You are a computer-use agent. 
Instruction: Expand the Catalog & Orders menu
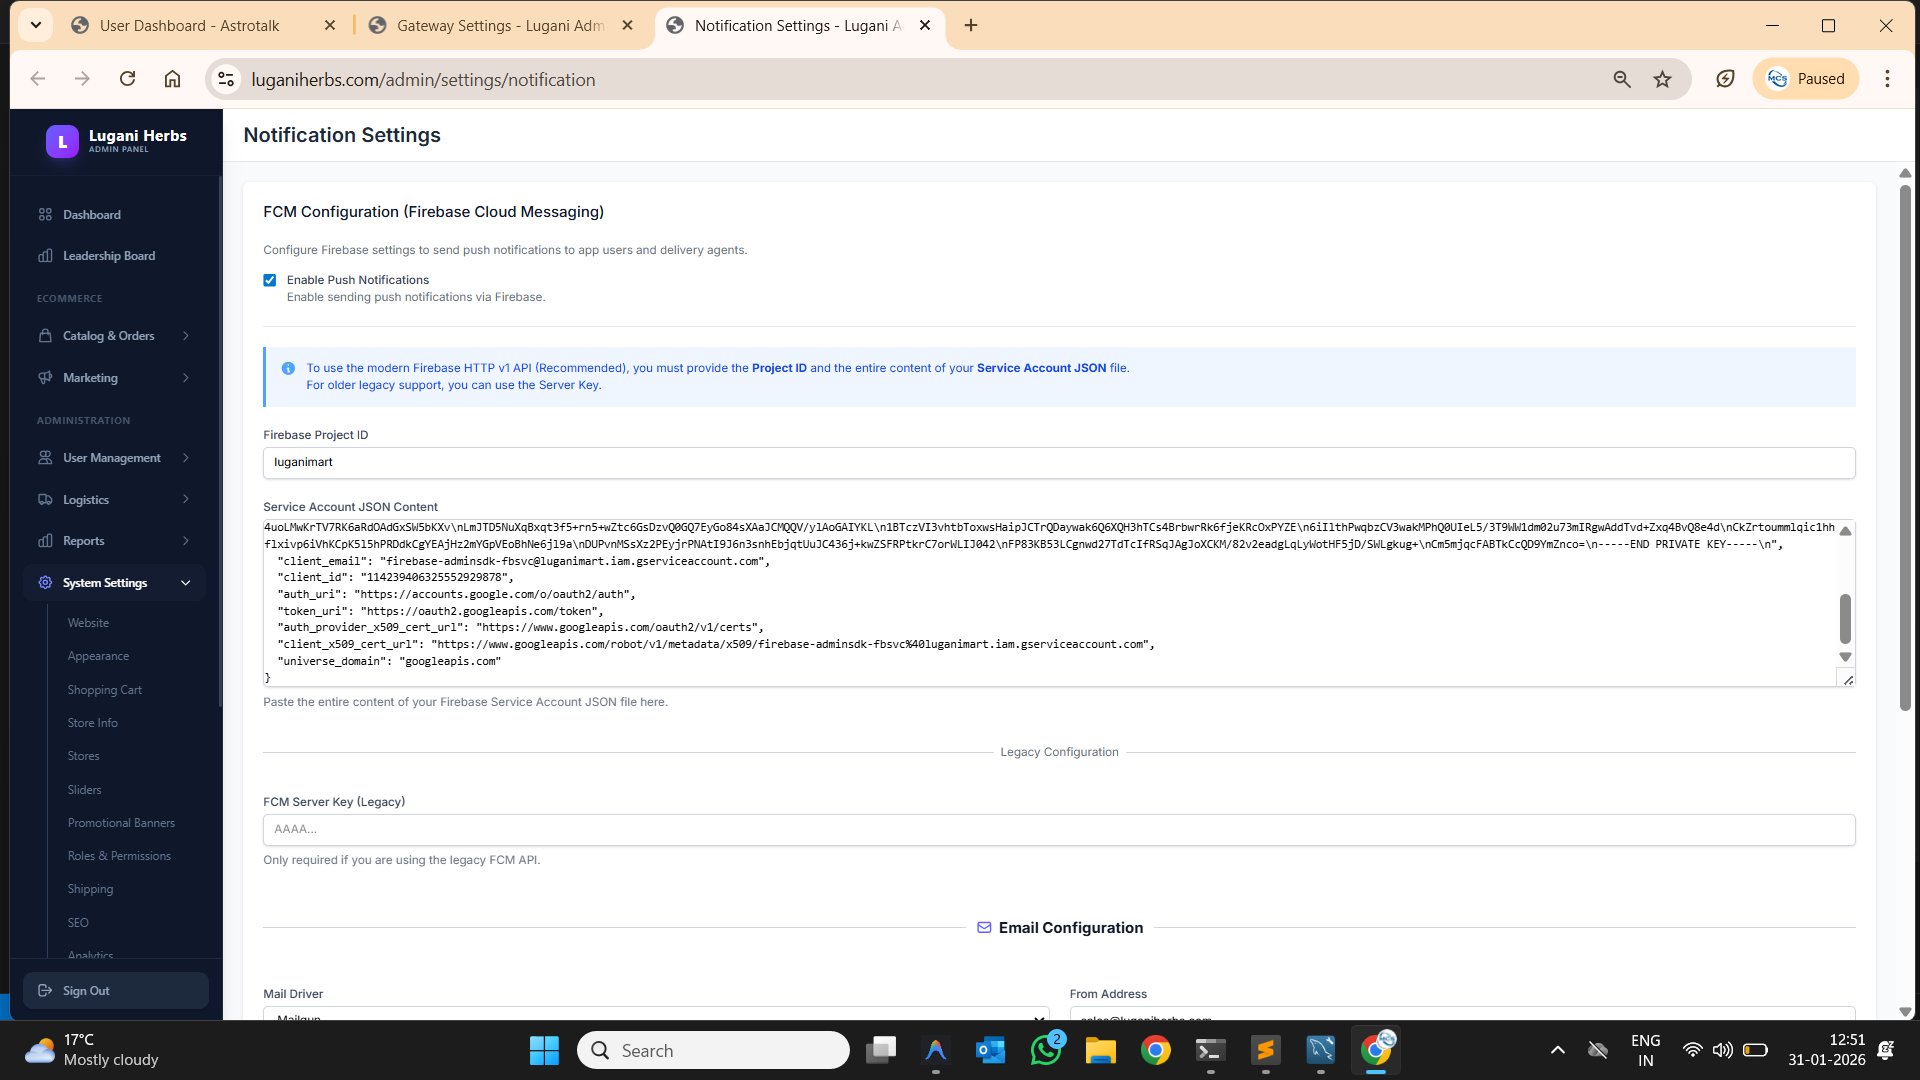(186, 336)
